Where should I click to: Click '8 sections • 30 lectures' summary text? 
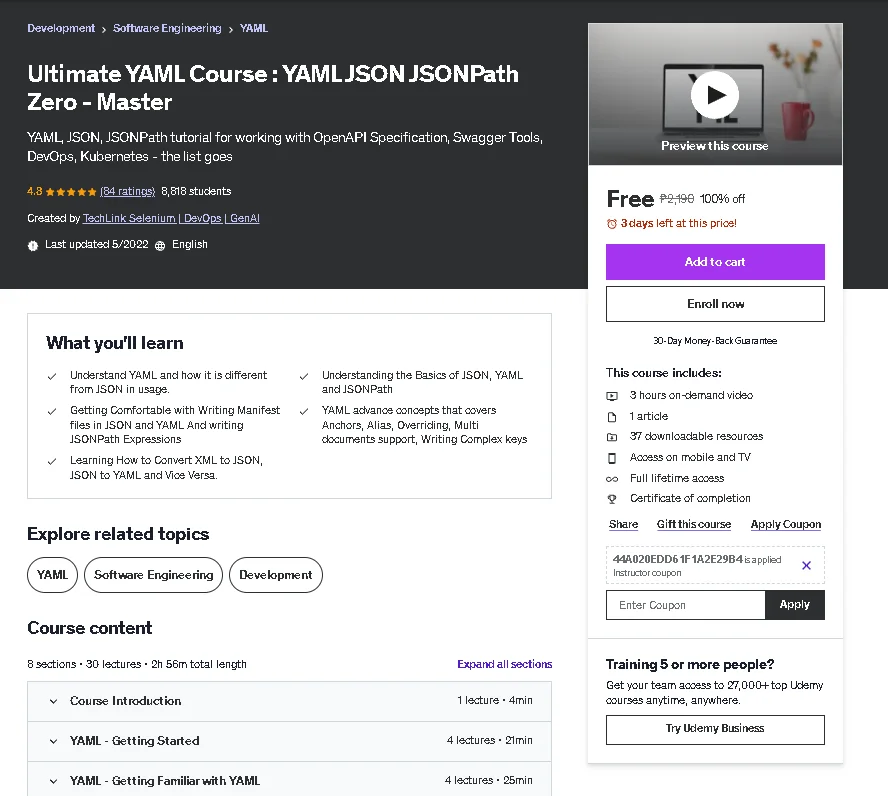tap(84, 664)
